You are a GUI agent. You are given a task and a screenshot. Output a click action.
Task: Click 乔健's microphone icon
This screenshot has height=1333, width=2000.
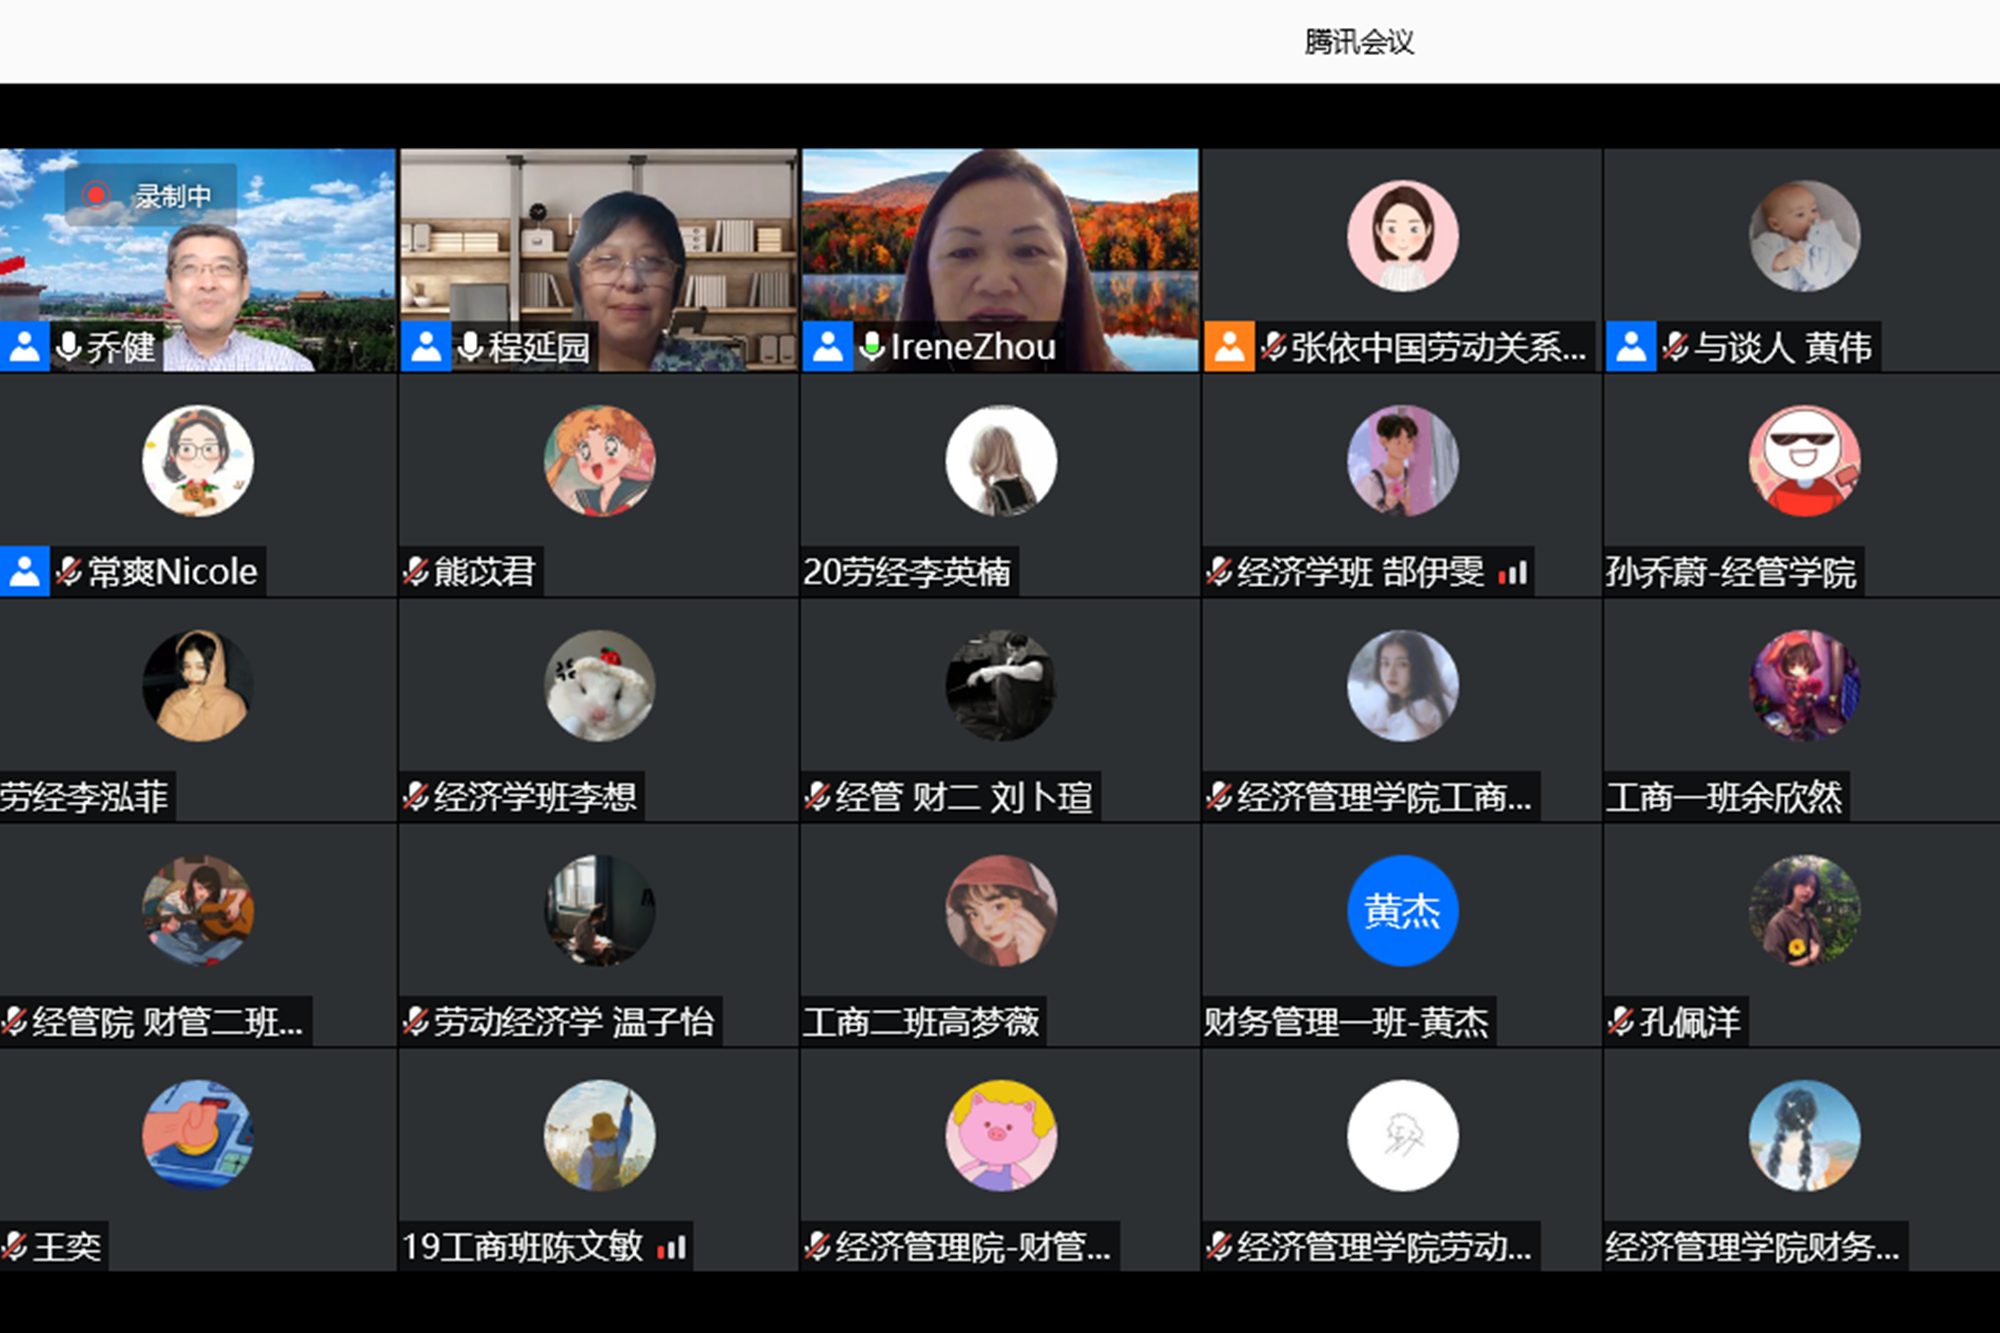pos(69,347)
